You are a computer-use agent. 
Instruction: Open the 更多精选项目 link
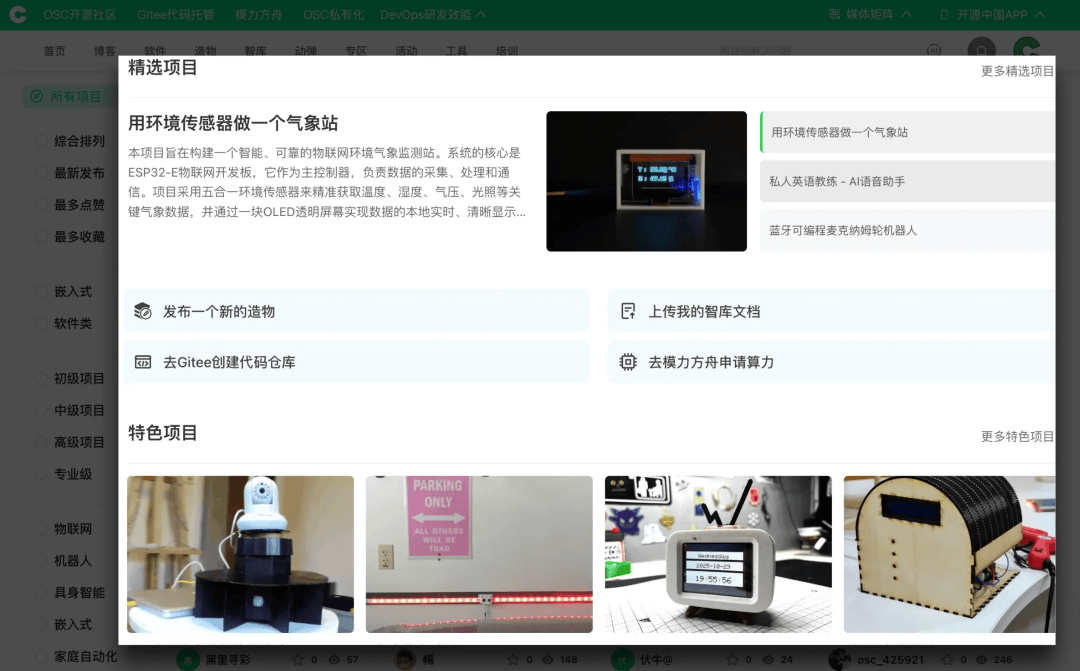(x=1017, y=71)
